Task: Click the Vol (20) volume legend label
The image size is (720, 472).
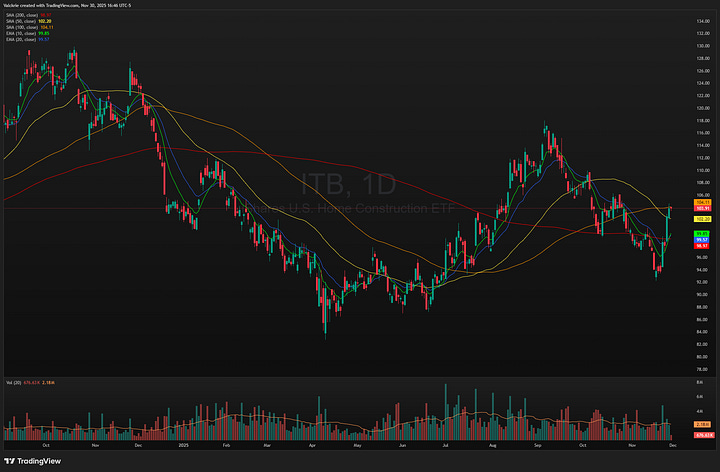Action: pos(13,382)
